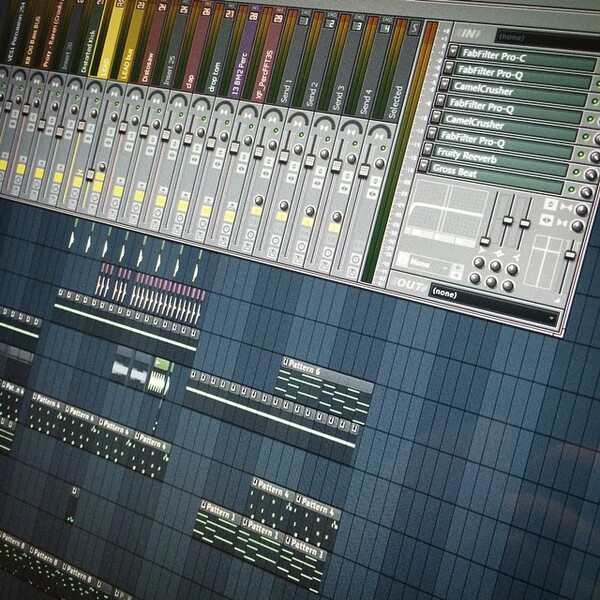Mute the Send 3 mixer track LED

(x=328, y=139)
